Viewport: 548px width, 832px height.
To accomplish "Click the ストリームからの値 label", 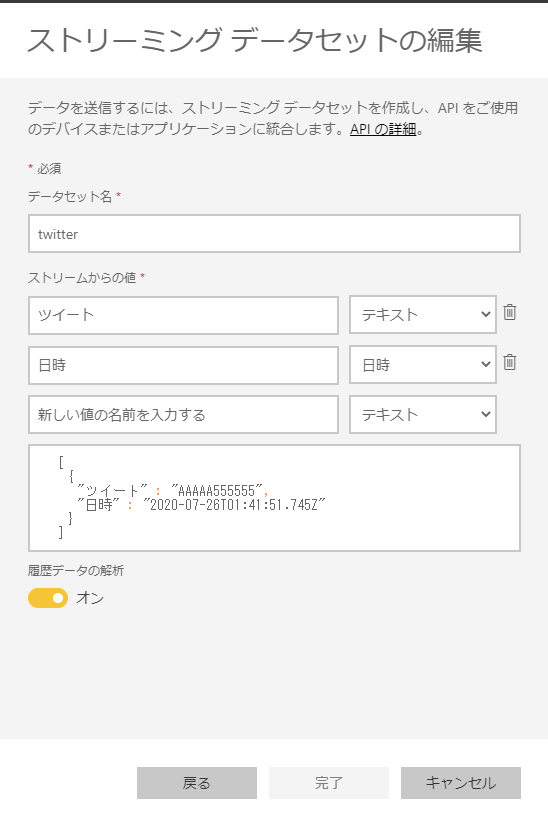I will 82,278.
